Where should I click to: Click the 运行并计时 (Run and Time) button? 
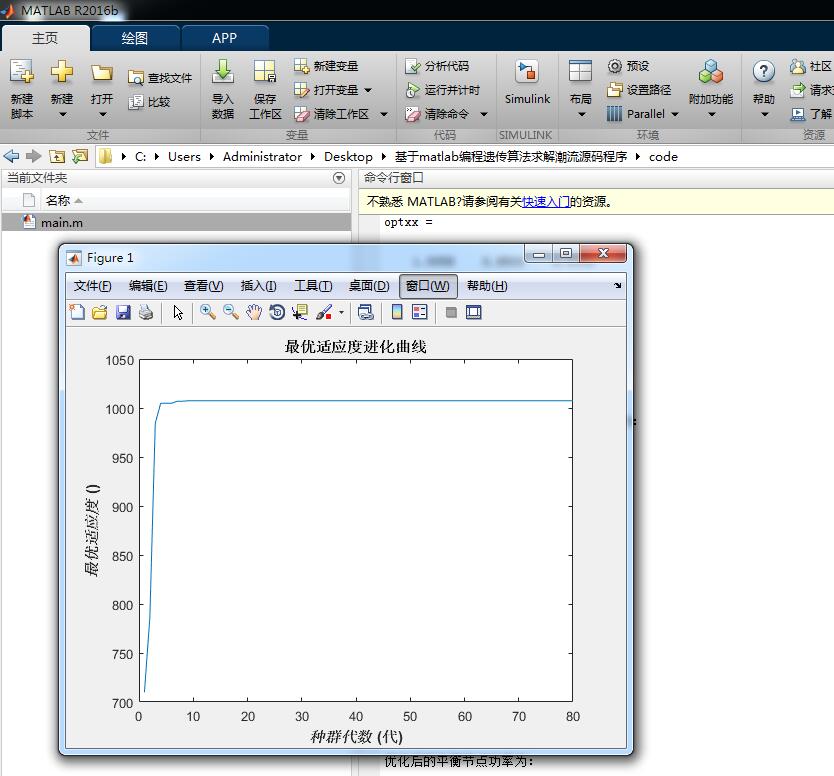[x=442, y=90]
